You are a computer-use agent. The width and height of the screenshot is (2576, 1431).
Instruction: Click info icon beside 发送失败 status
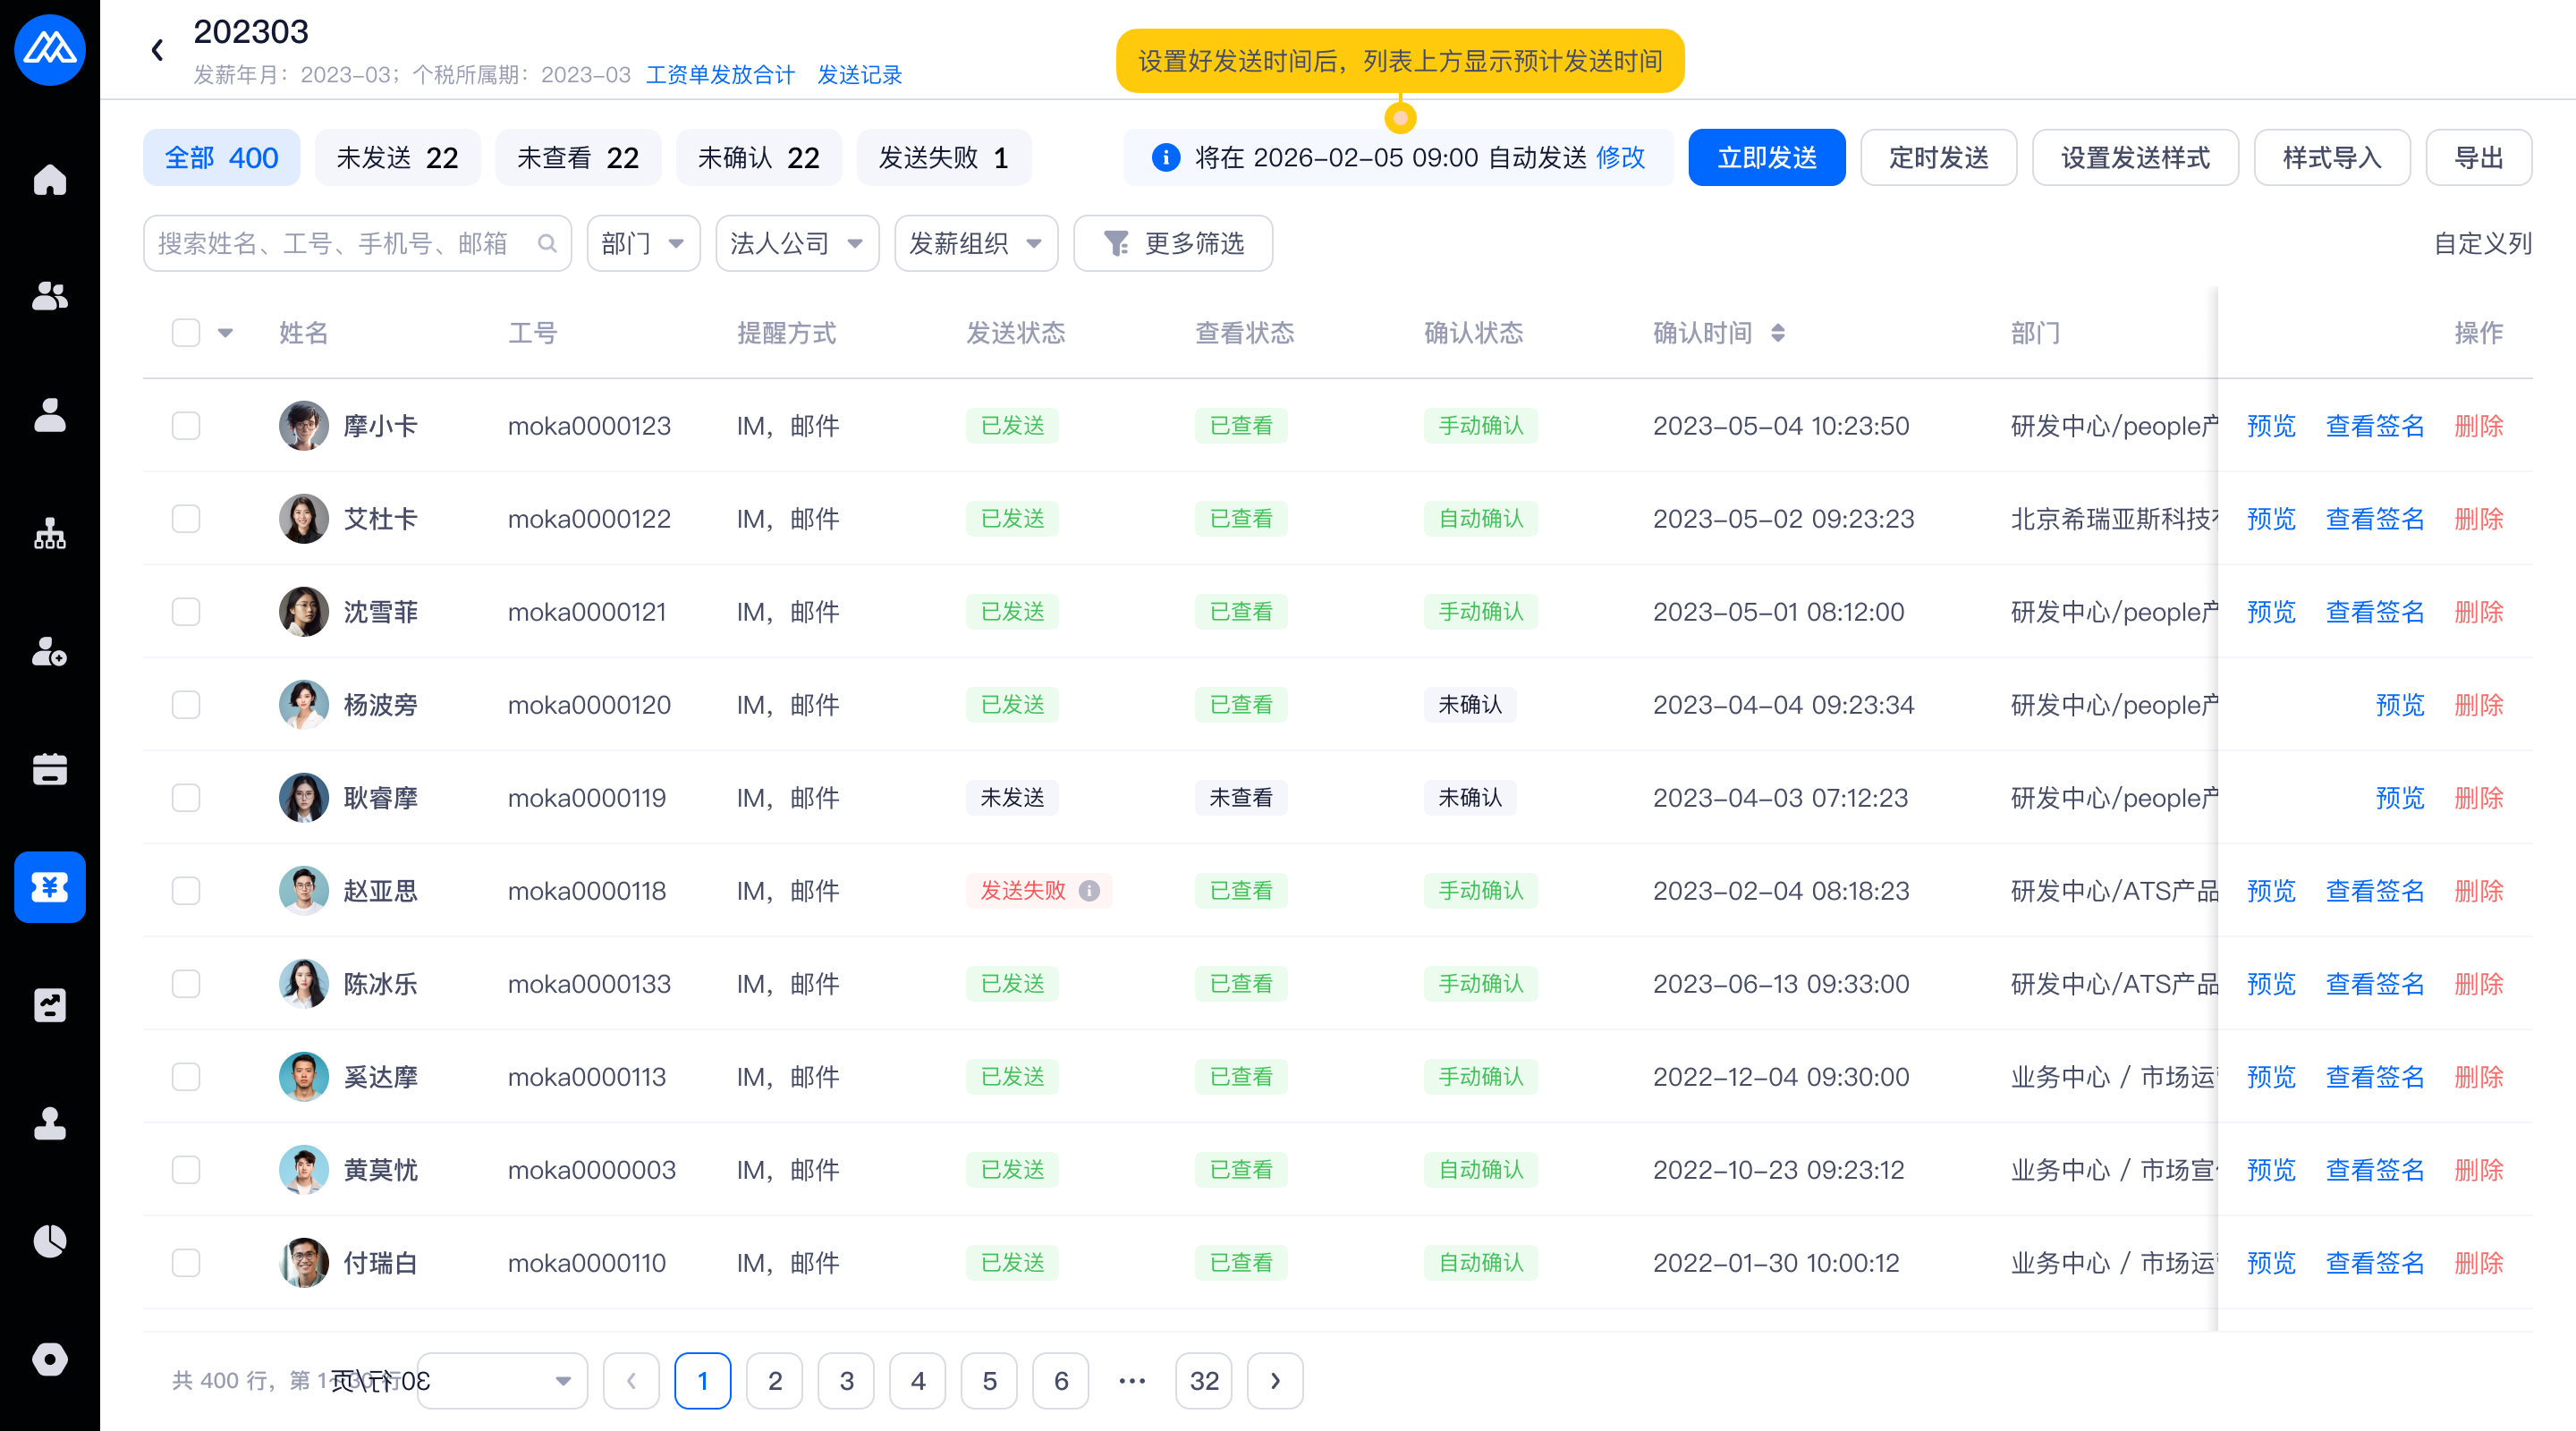click(x=1089, y=890)
